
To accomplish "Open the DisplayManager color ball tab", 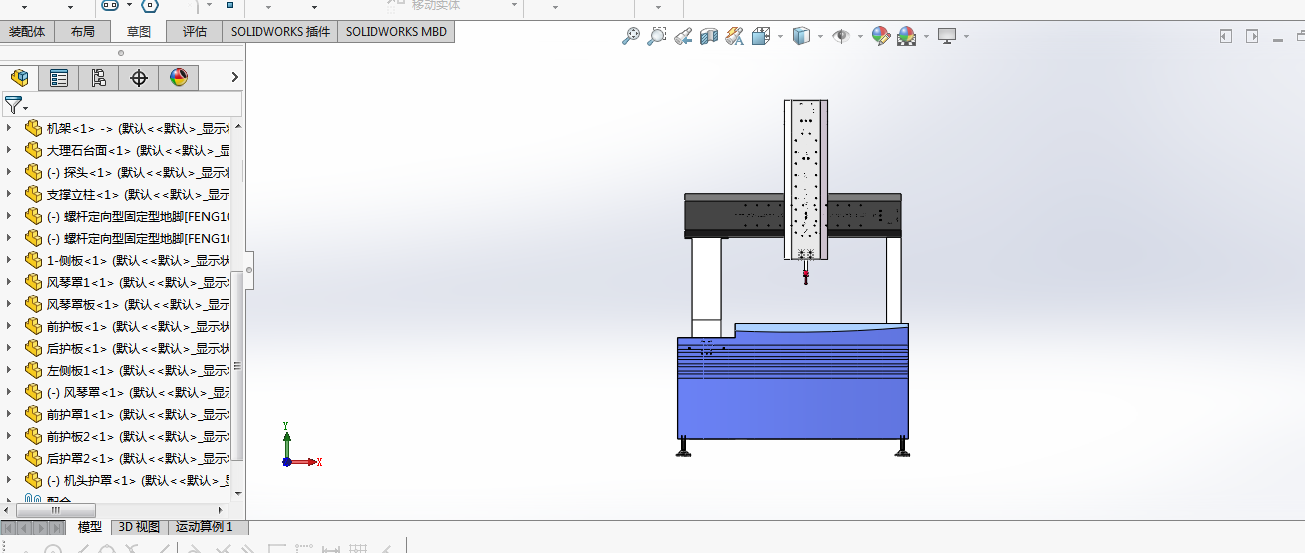I will [179, 78].
